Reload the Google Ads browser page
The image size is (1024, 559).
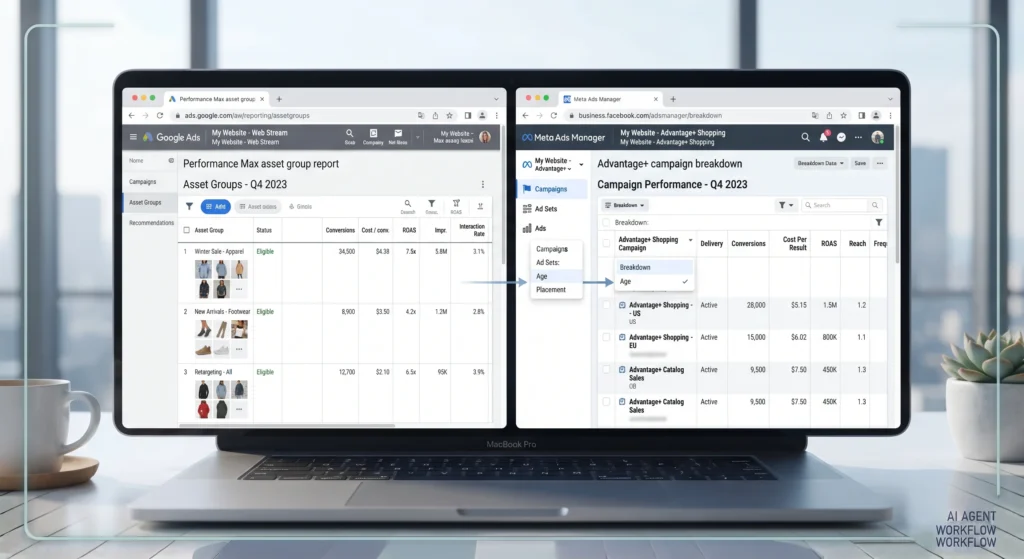click(160, 116)
